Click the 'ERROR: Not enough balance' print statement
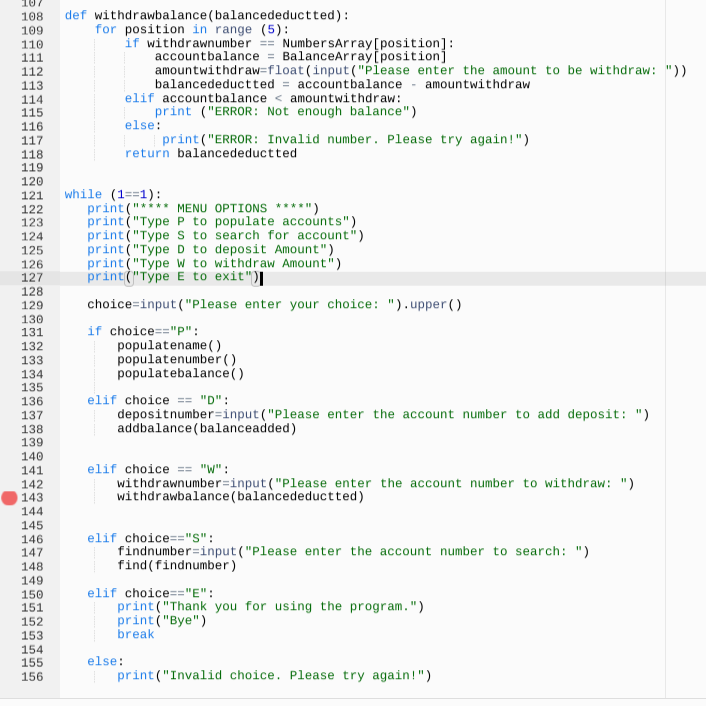 click(x=286, y=111)
